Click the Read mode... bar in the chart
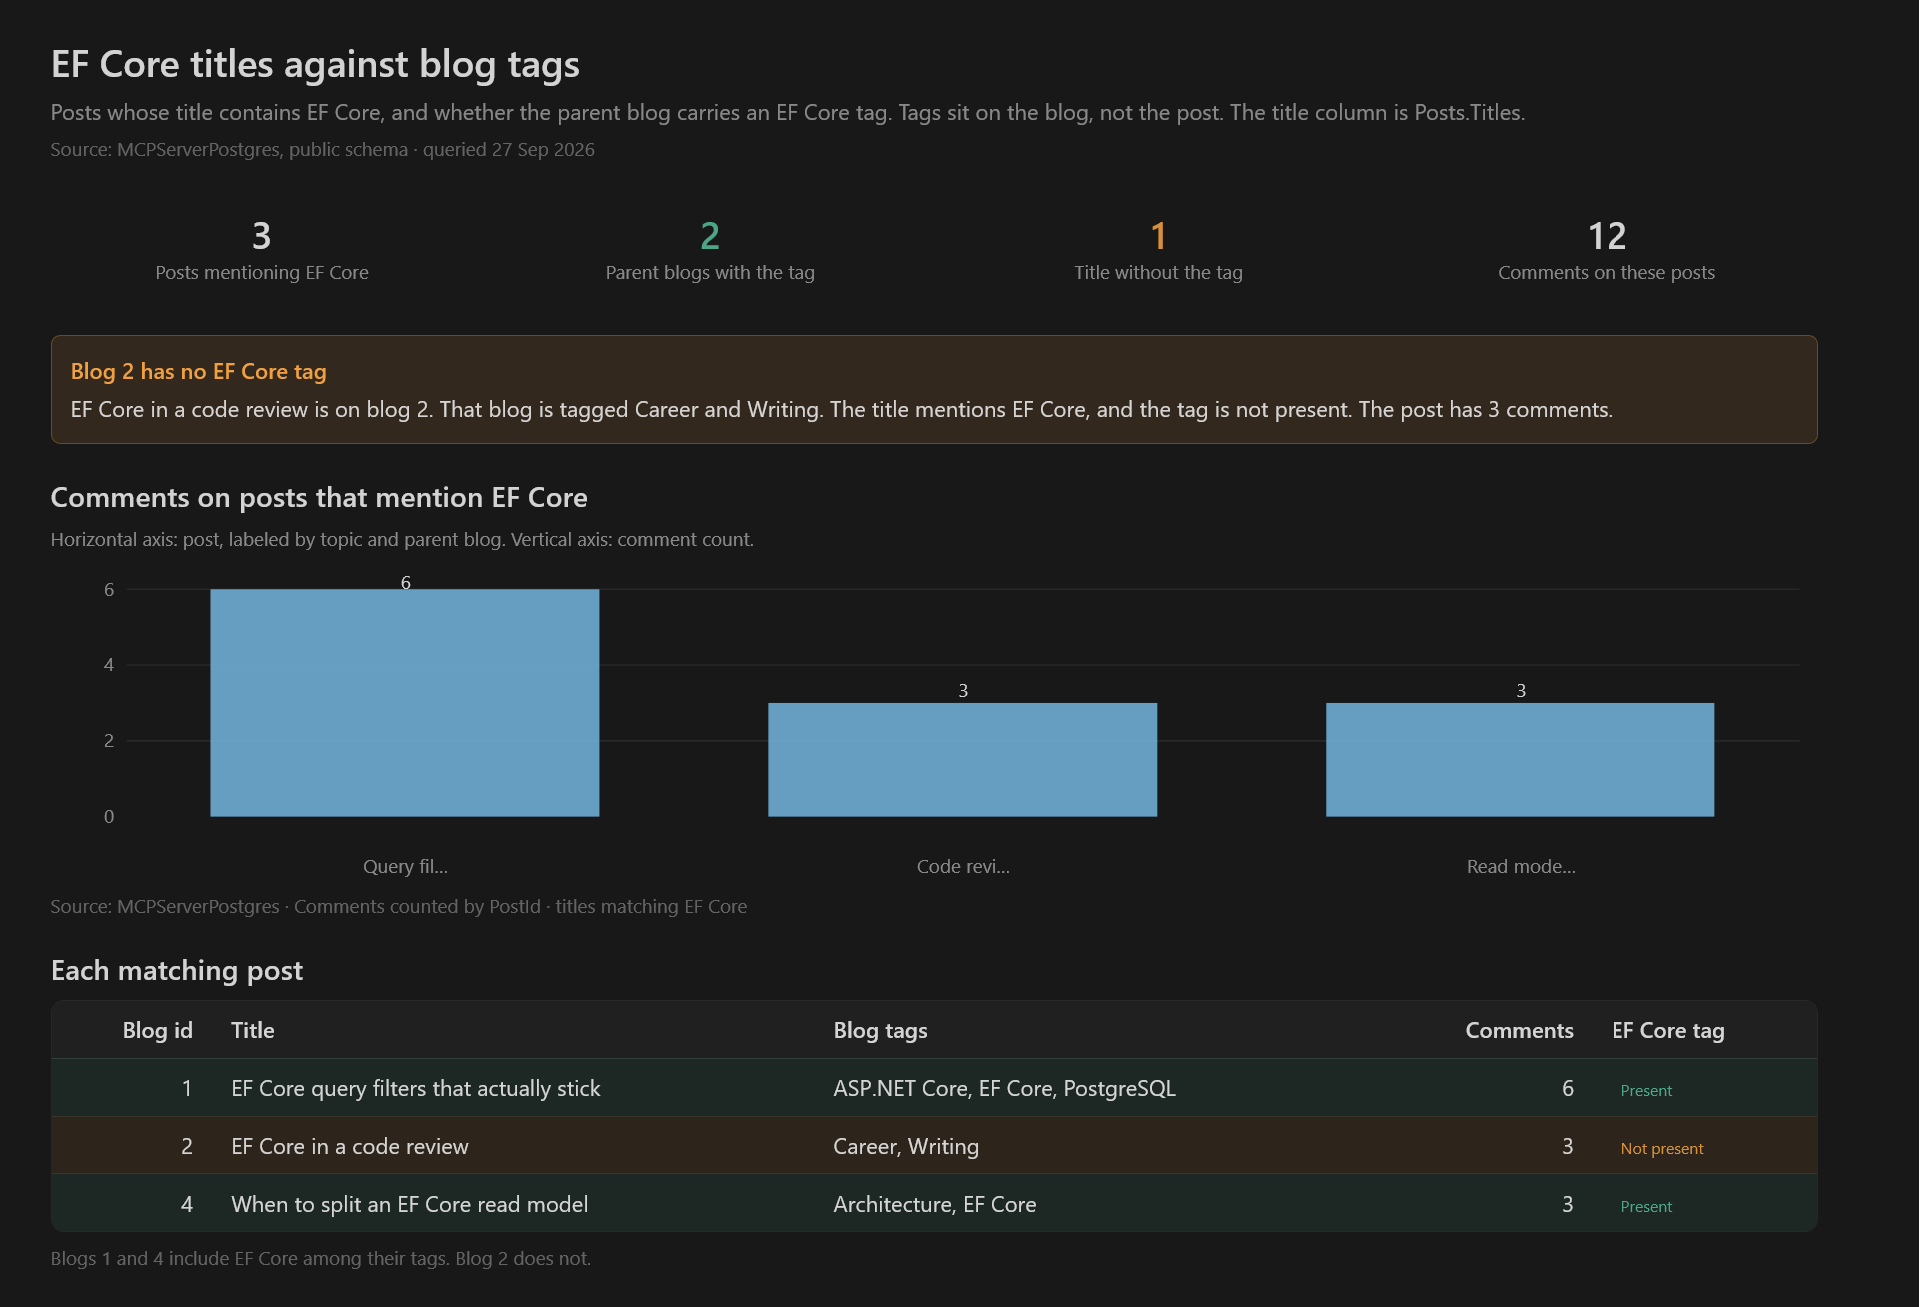1920x1307 pixels. (x=1520, y=760)
